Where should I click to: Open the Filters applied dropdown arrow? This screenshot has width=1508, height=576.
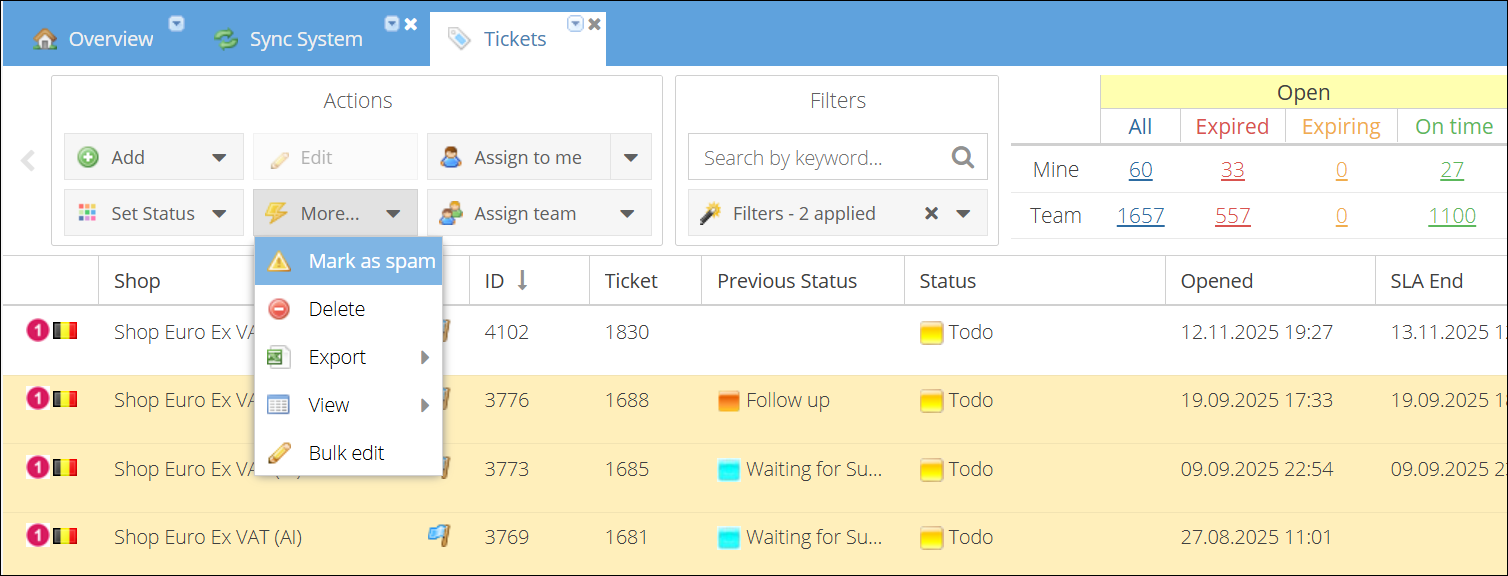[963, 213]
